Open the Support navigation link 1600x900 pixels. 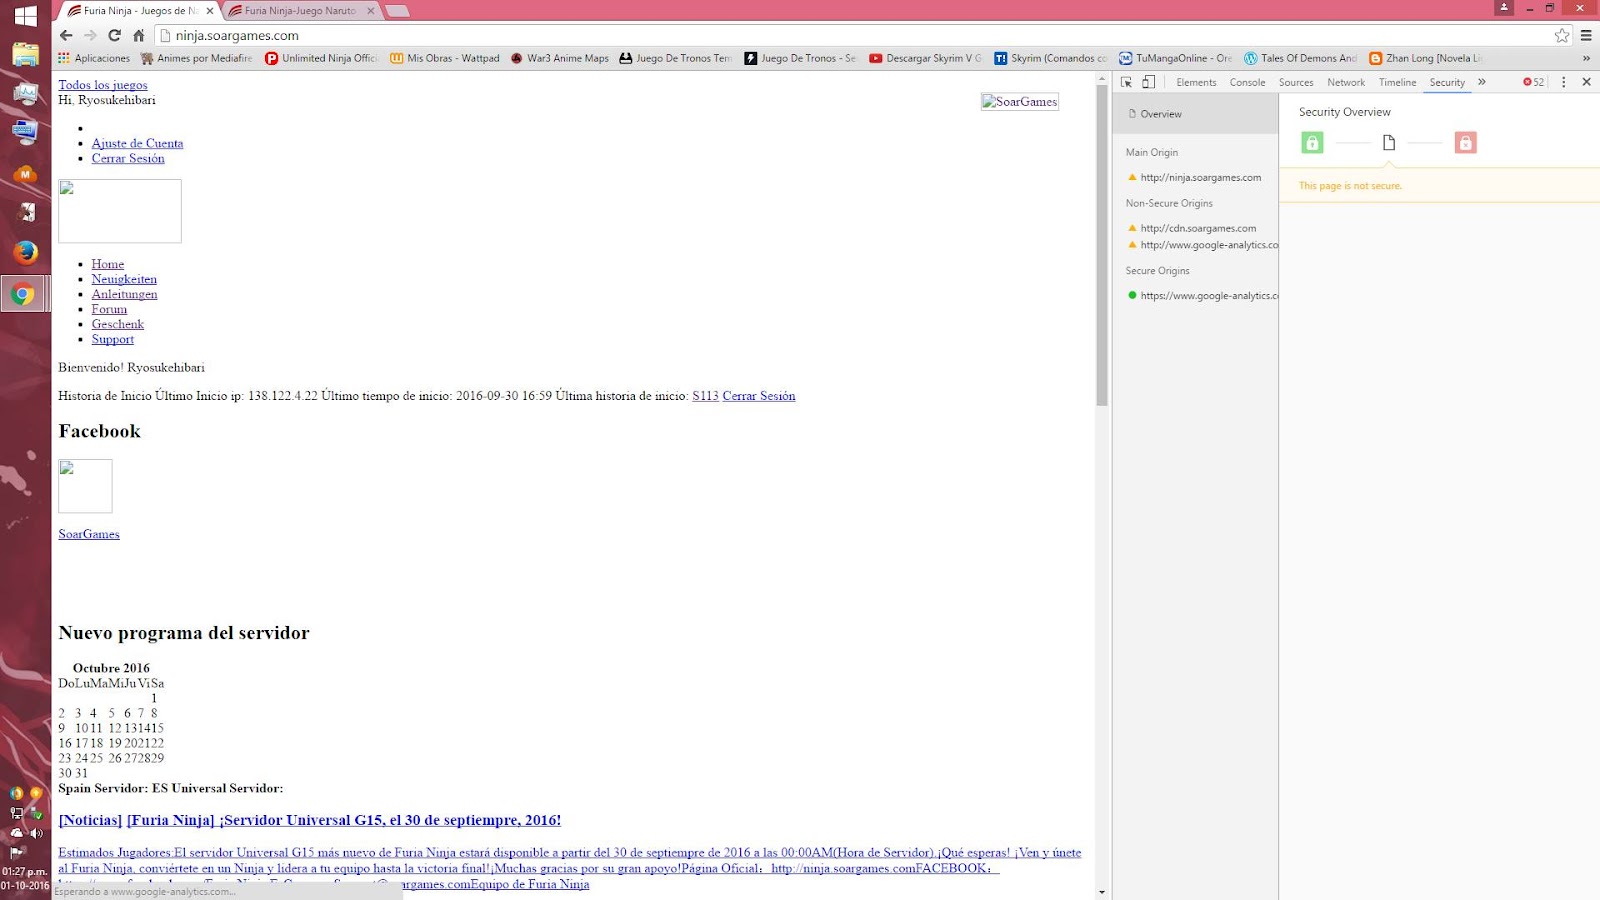click(x=113, y=339)
